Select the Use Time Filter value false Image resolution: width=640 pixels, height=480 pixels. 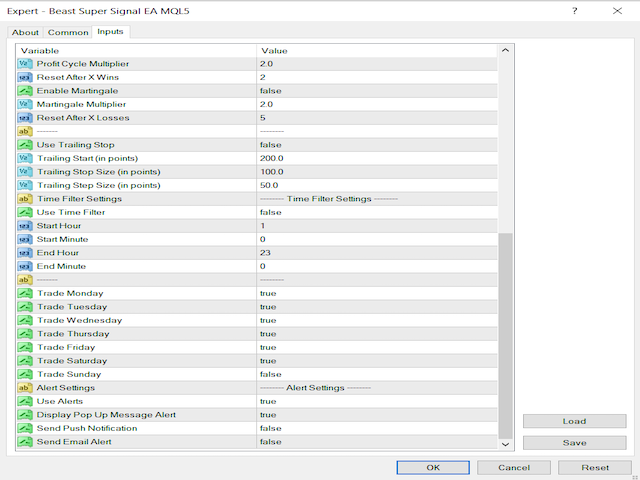point(271,212)
